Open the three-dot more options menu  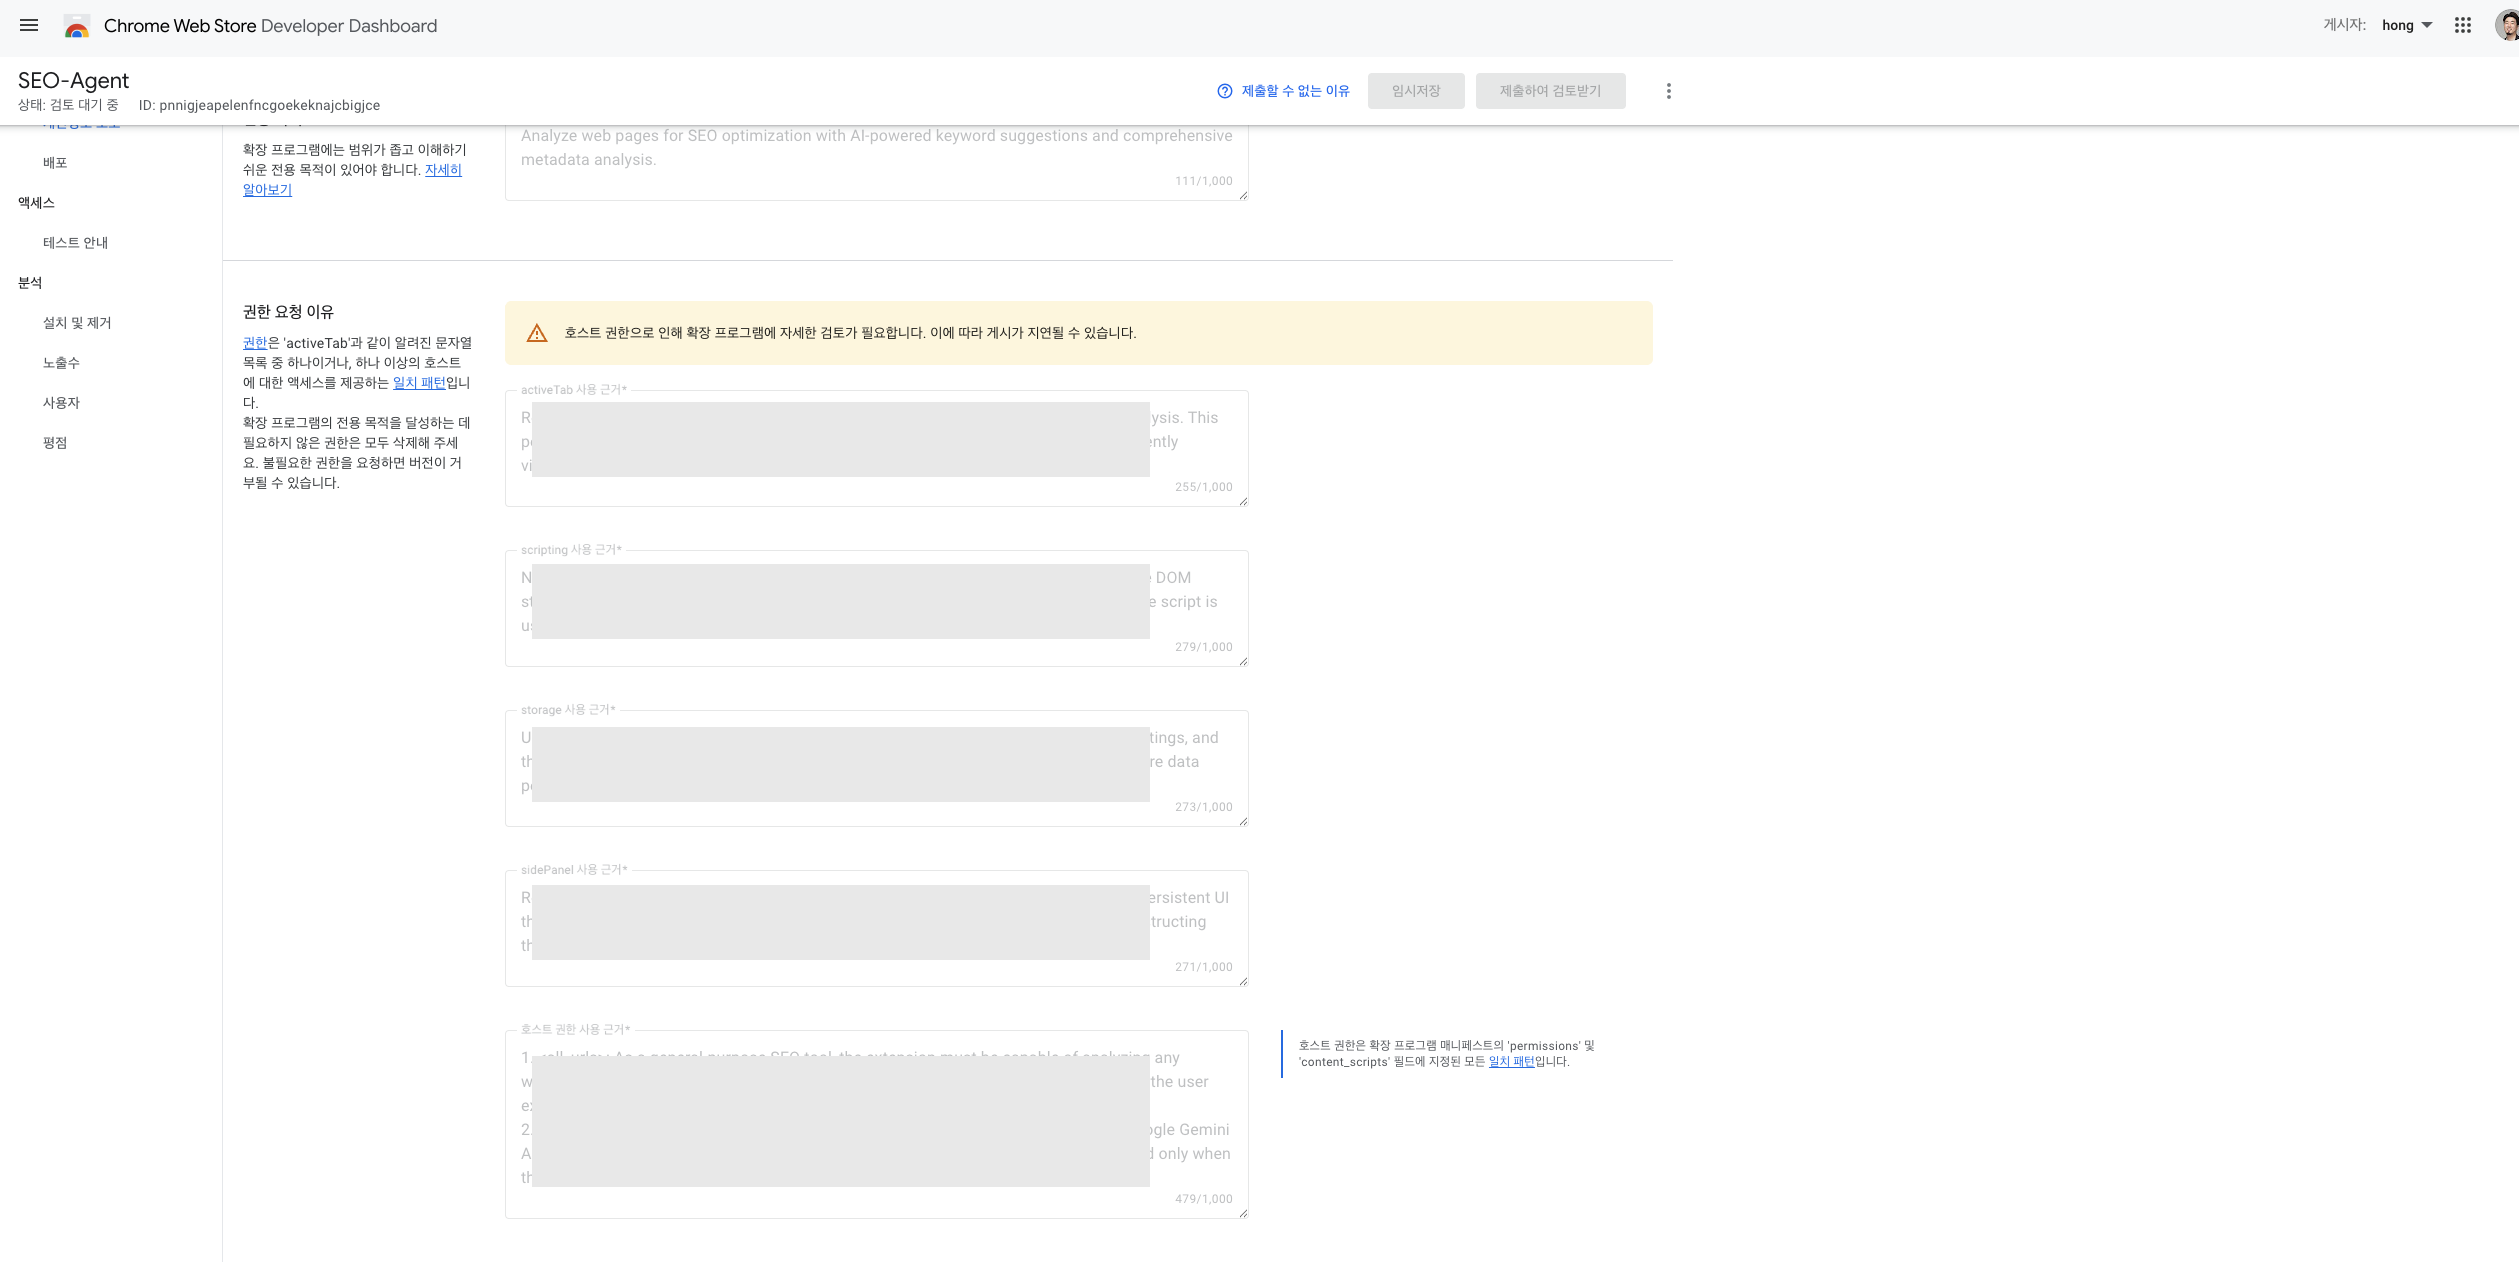tap(1668, 91)
